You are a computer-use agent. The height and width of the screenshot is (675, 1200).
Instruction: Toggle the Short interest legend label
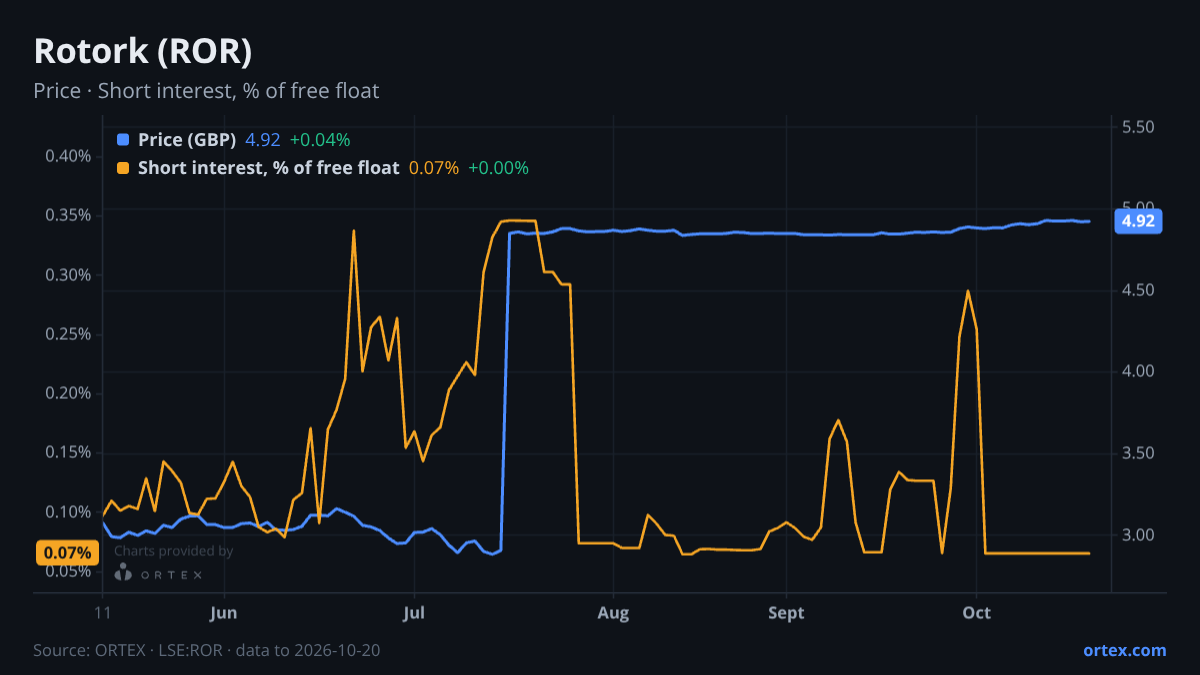[x=268, y=168]
